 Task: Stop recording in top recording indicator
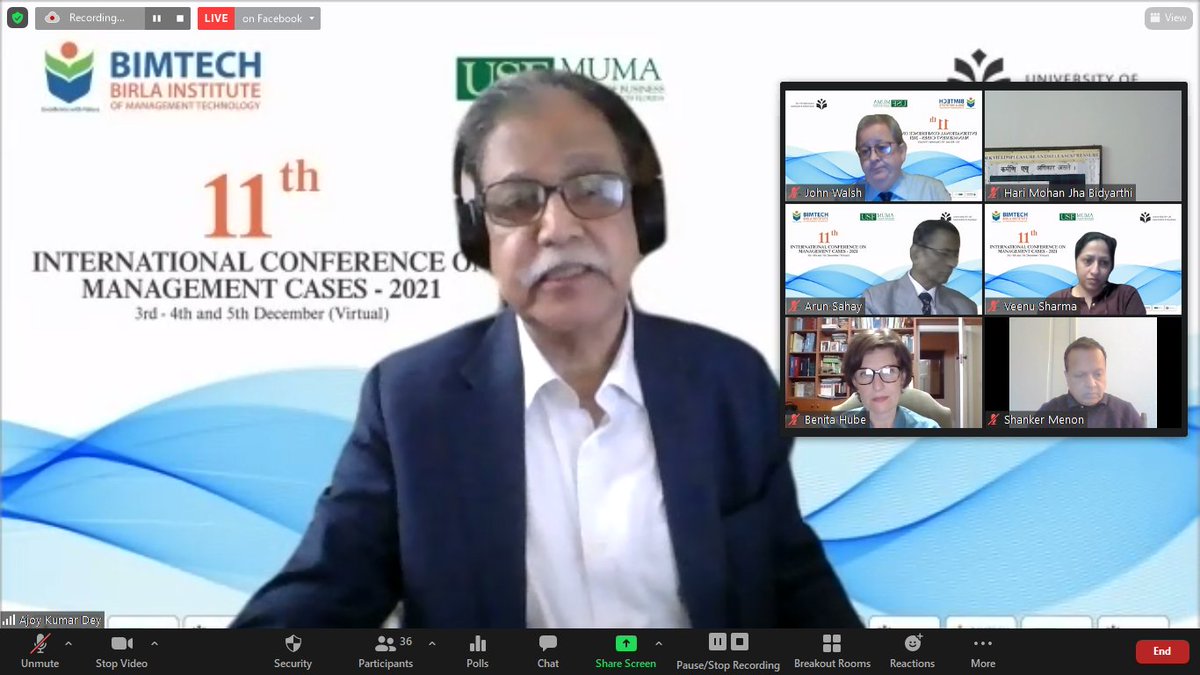tap(180, 18)
